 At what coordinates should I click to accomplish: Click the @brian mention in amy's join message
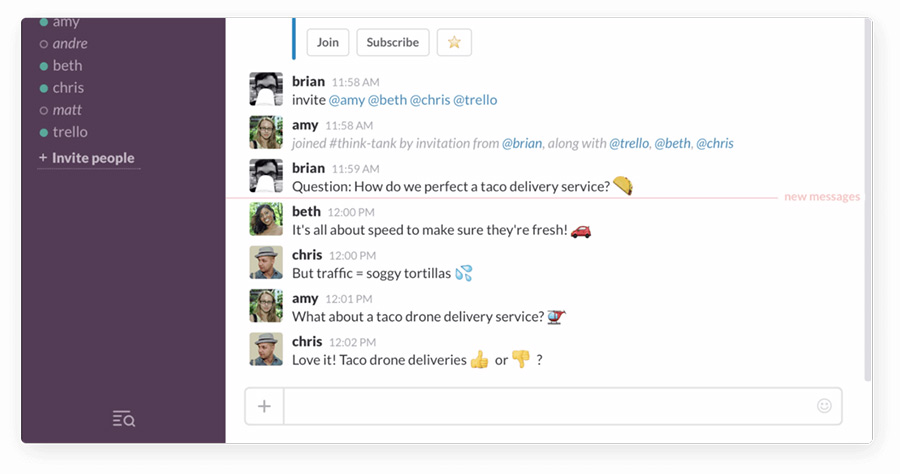coord(522,143)
